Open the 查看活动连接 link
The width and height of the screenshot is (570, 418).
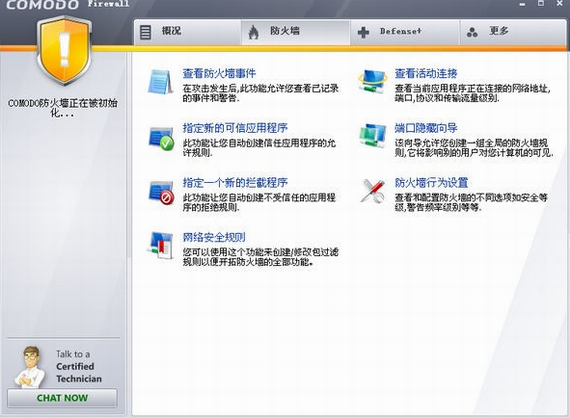[x=426, y=73]
